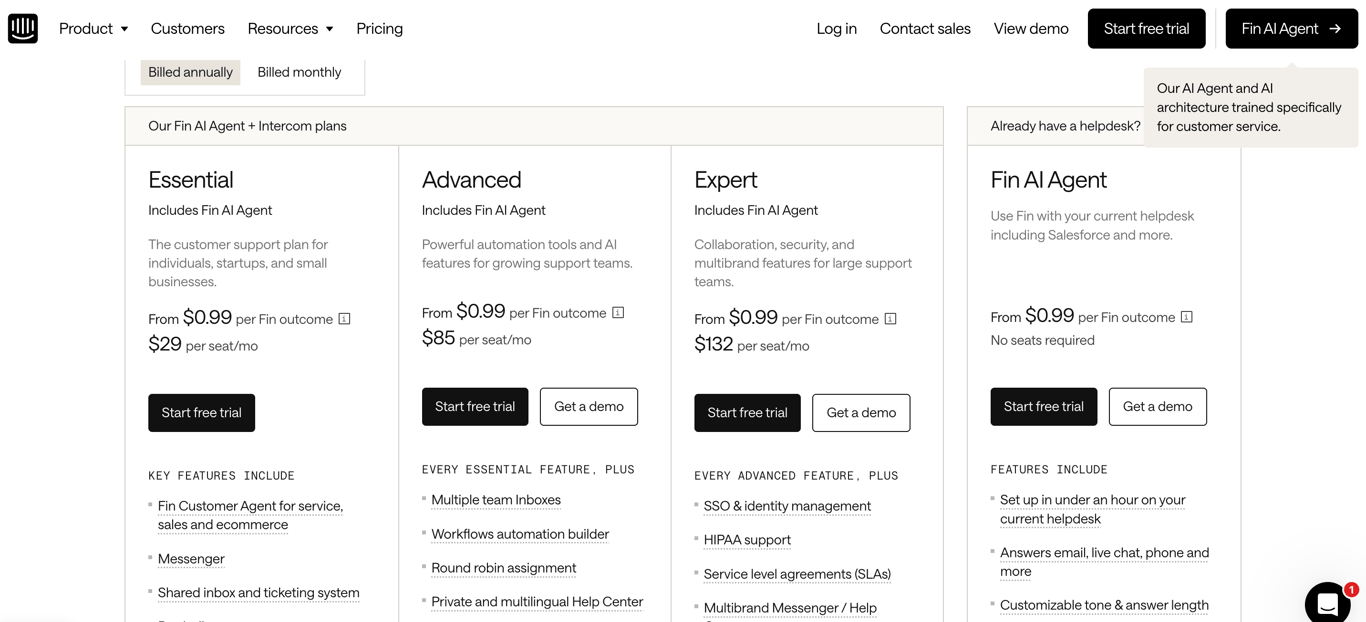Go to Pricing in the nav bar
The height and width of the screenshot is (622, 1366).
click(379, 29)
